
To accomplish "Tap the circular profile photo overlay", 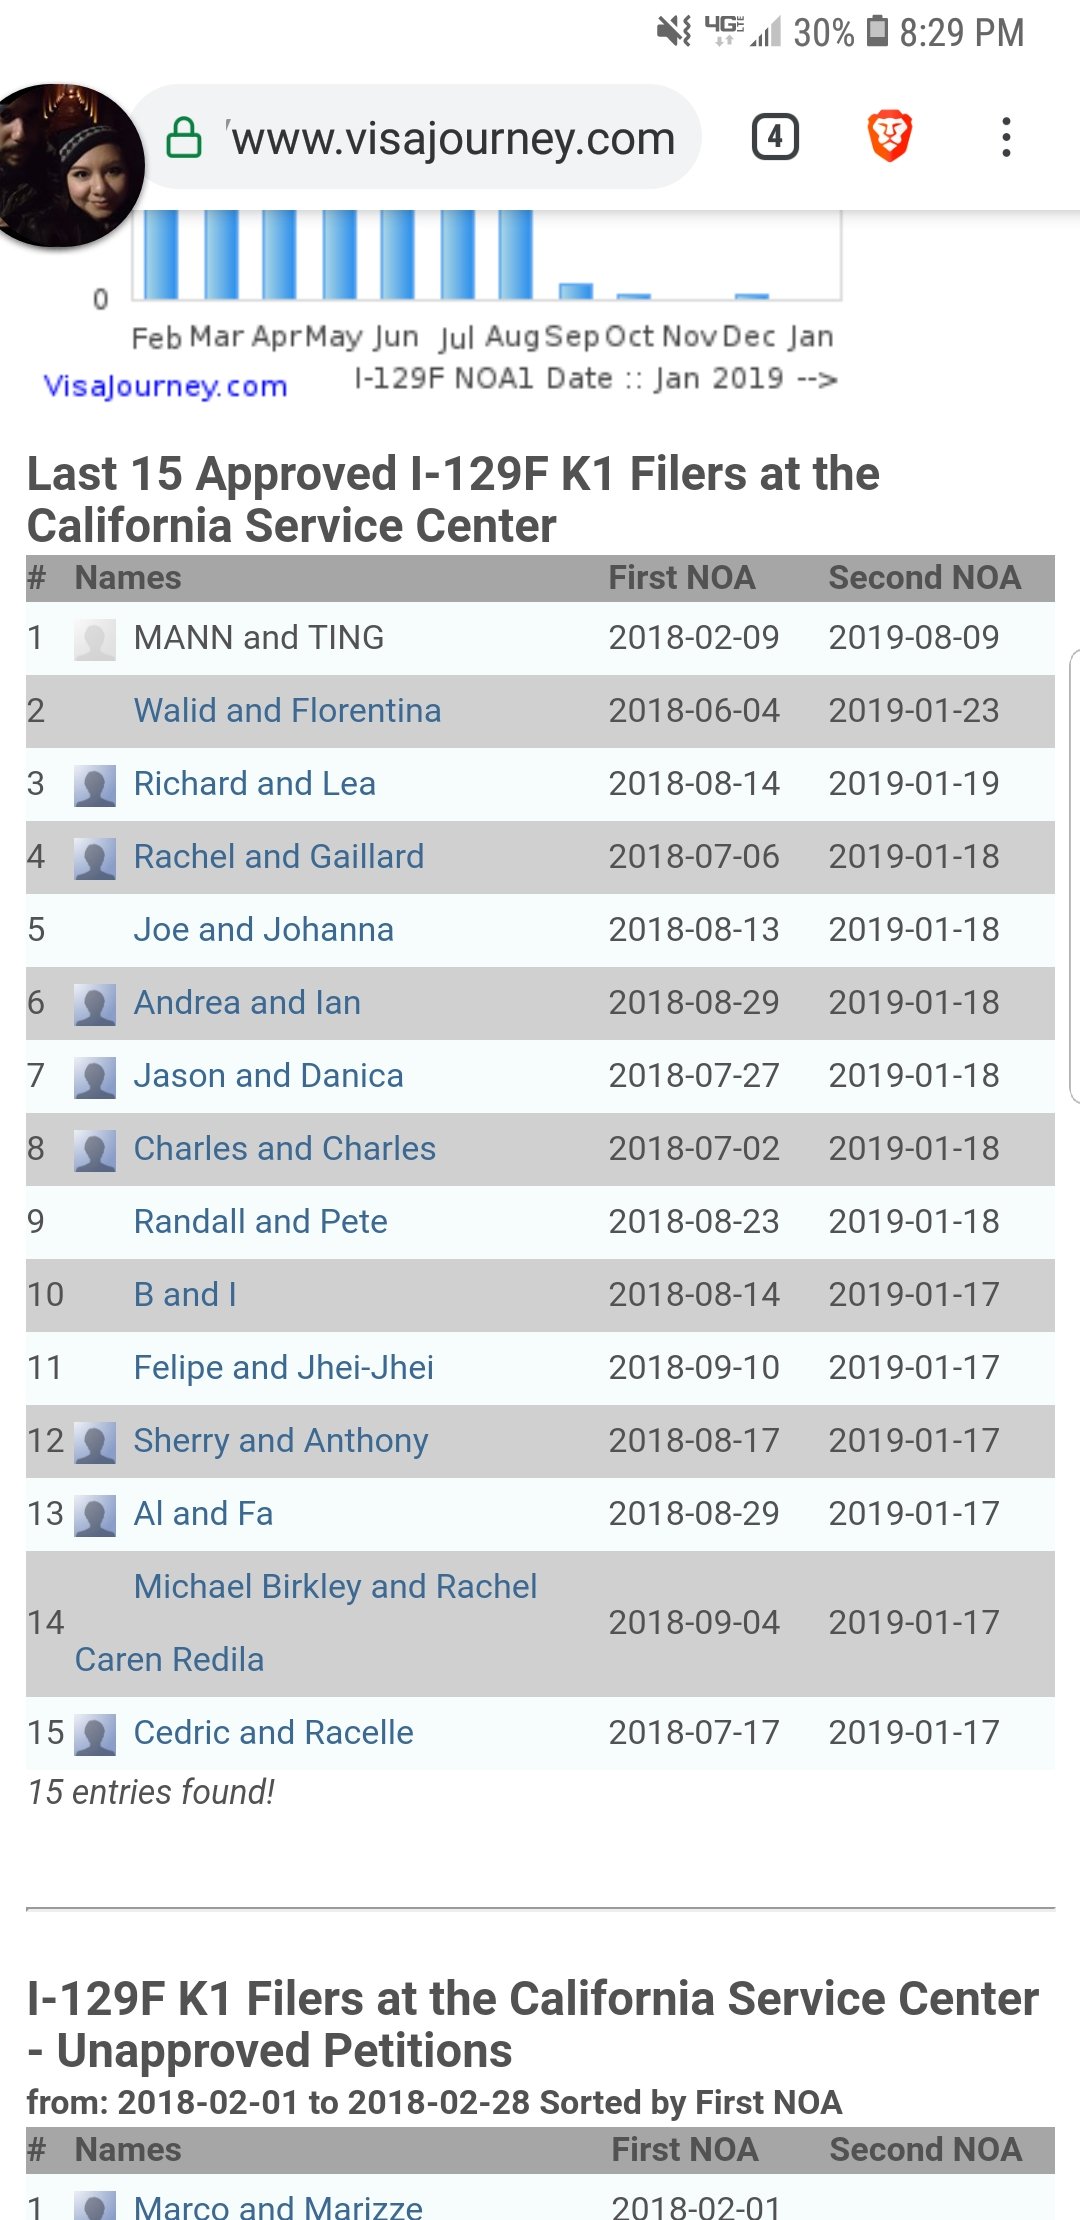I will tap(68, 165).
